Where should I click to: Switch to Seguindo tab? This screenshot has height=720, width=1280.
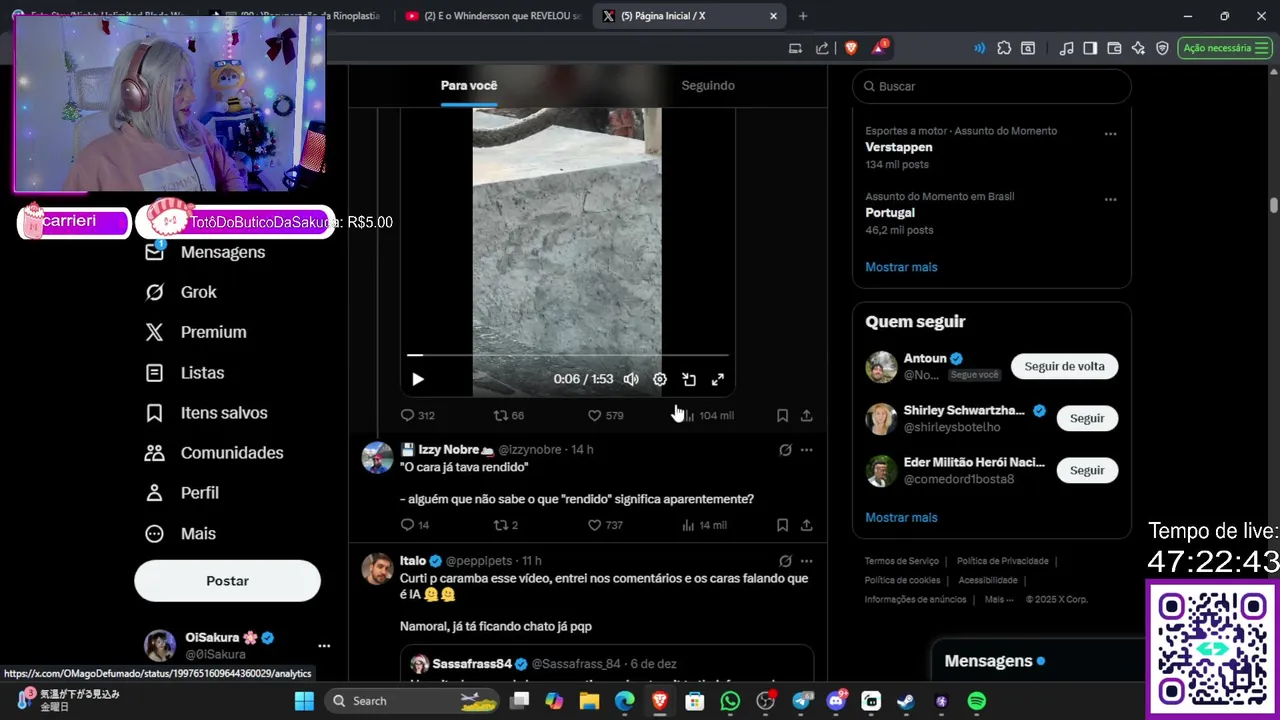(x=708, y=85)
